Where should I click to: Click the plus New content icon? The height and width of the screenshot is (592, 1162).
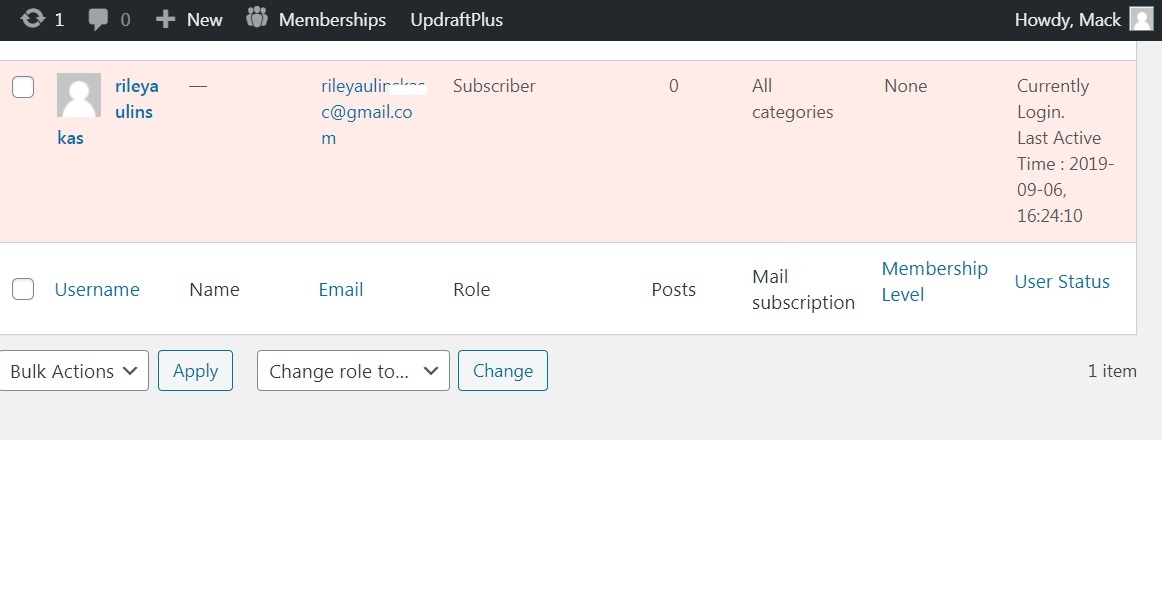click(166, 19)
